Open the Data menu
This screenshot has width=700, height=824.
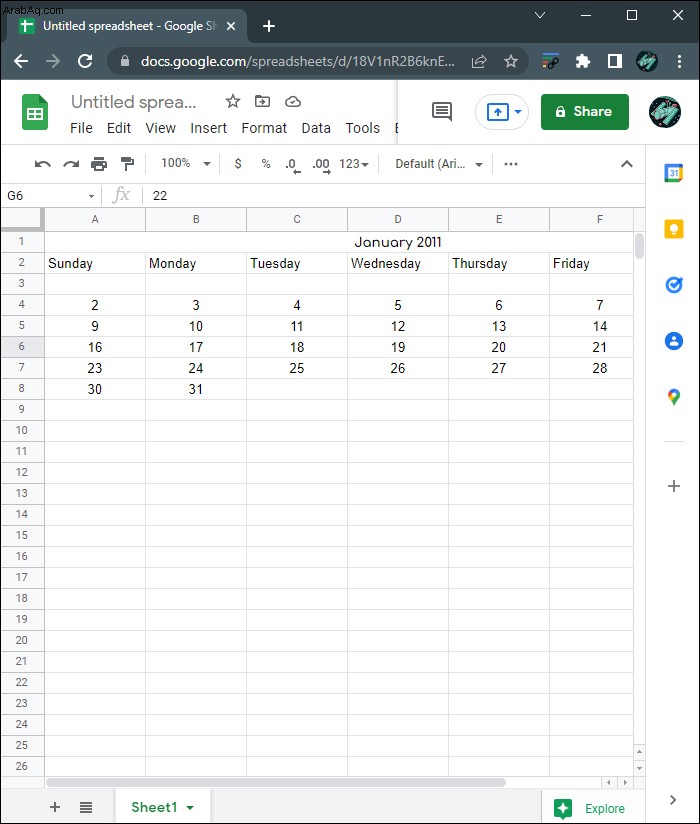316,128
